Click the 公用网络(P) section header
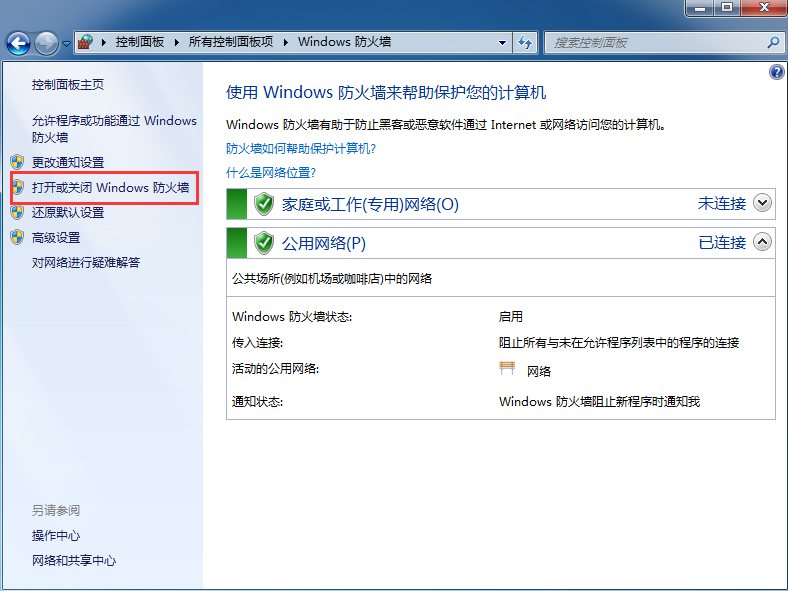Image resolution: width=788 pixels, height=591 pixels. click(501, 243)
